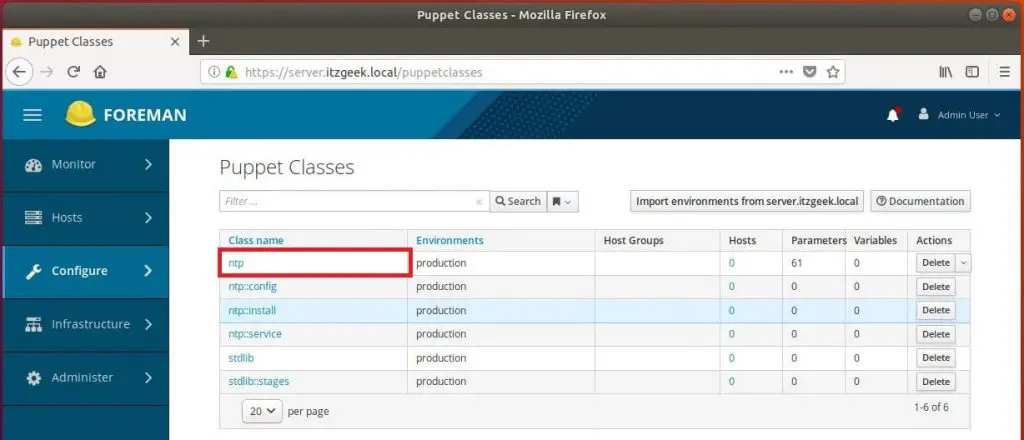Click the padlock security warning icon
The image size is (1024, 440).
pos(231,72)
